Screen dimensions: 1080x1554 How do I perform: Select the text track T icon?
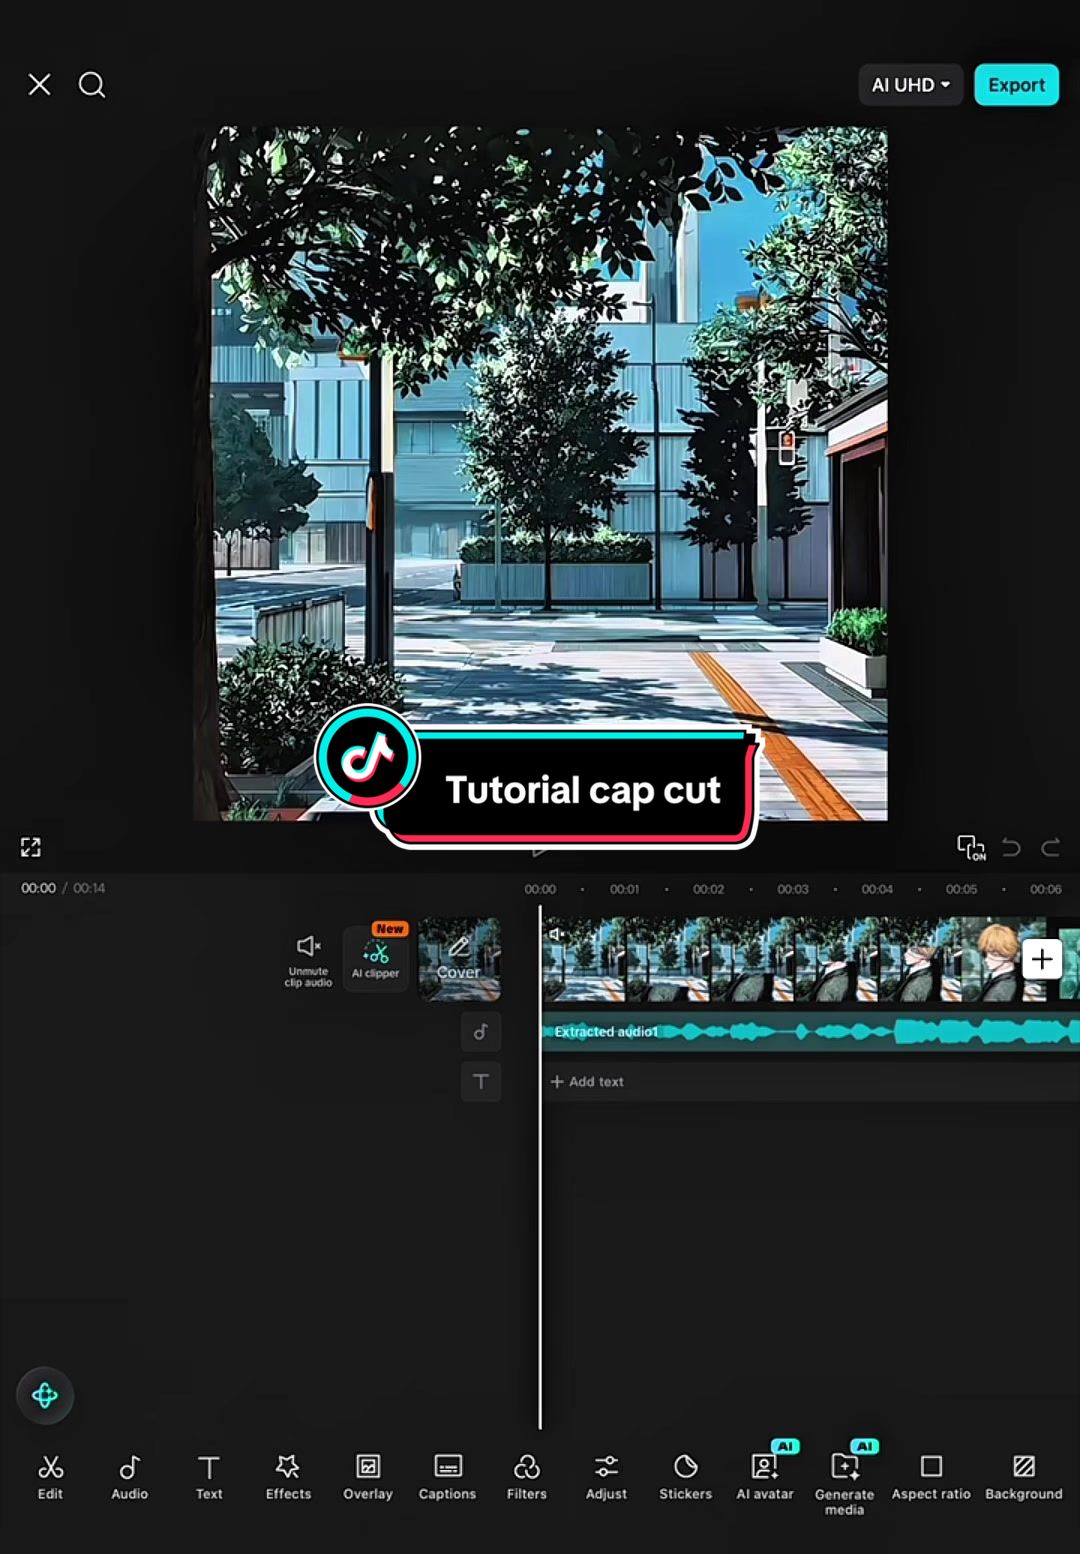tap(481, 1082)
